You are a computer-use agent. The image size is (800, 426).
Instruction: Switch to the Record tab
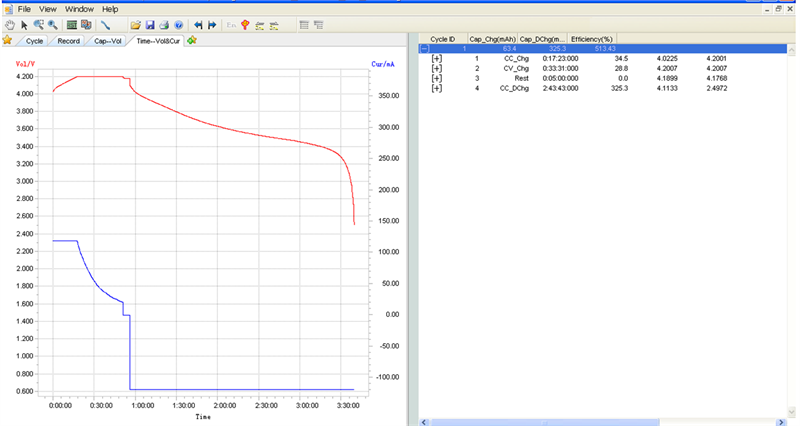click(68, 41)
